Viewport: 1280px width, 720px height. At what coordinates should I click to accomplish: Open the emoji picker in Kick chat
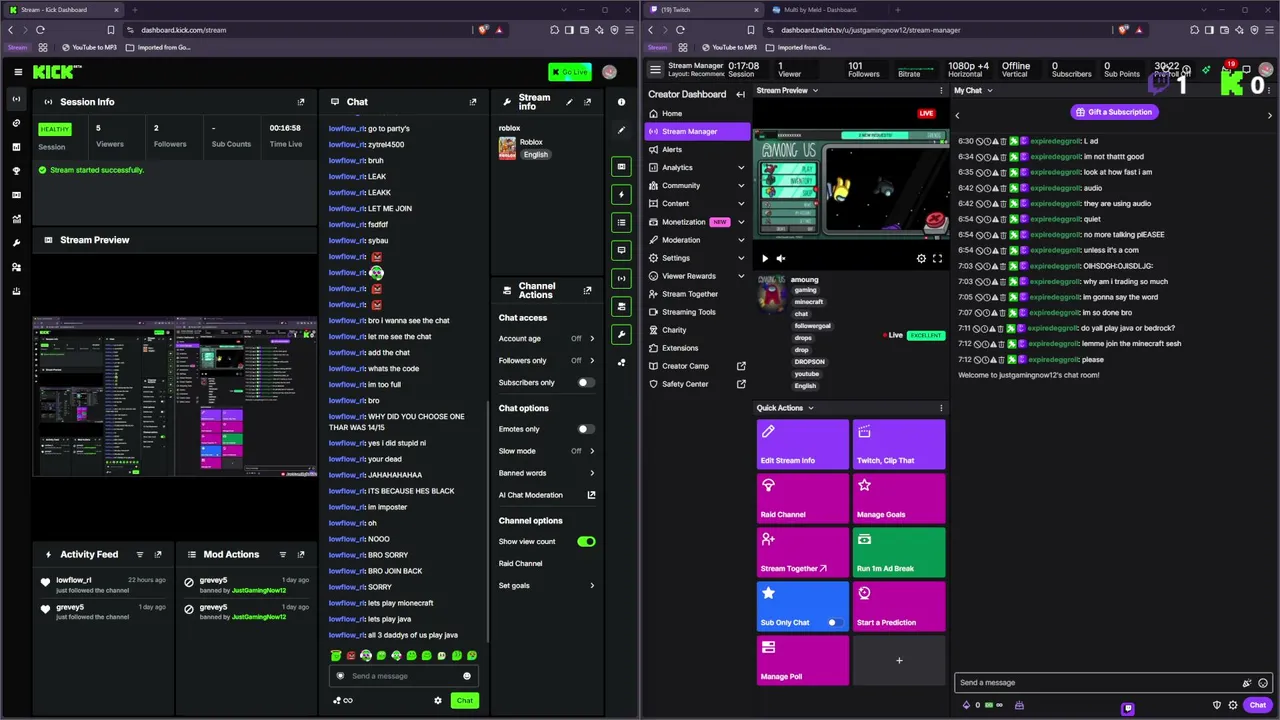(466, 676)
